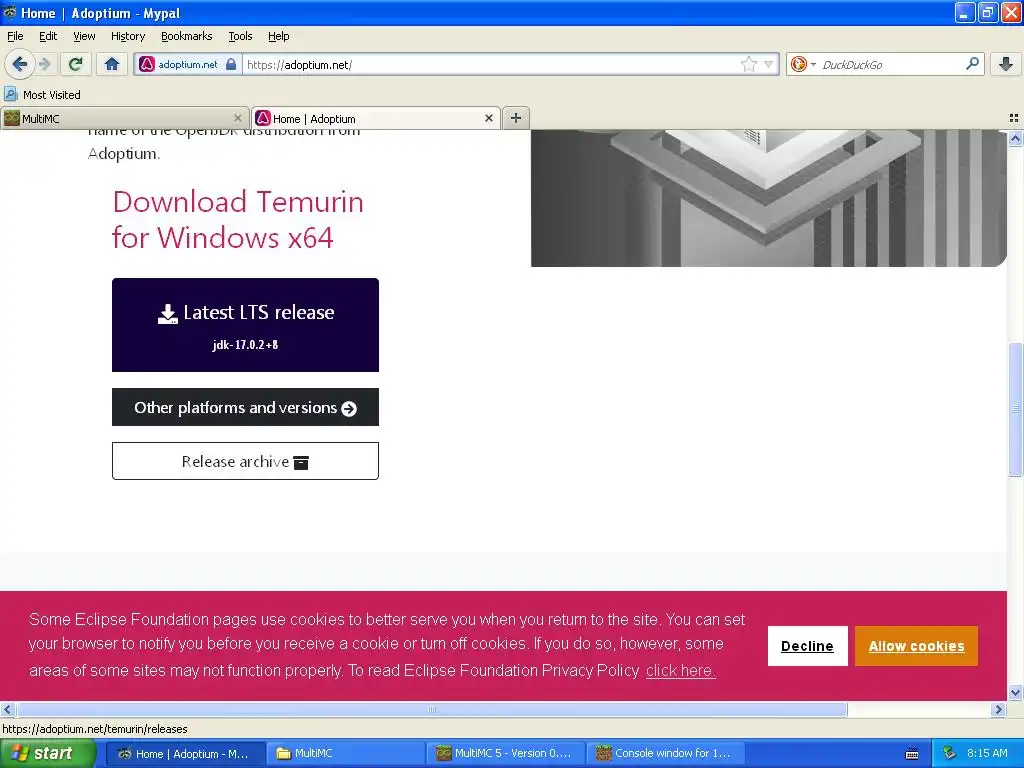
Task: Click the adoptium.net site identity badge
Action: 187,64
